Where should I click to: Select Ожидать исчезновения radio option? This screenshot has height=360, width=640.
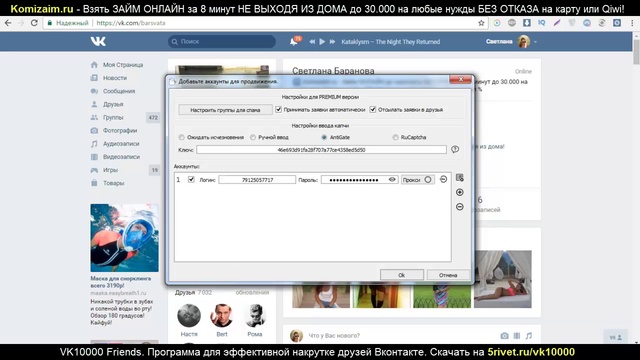pyautogui.click(x=182, y=137)
